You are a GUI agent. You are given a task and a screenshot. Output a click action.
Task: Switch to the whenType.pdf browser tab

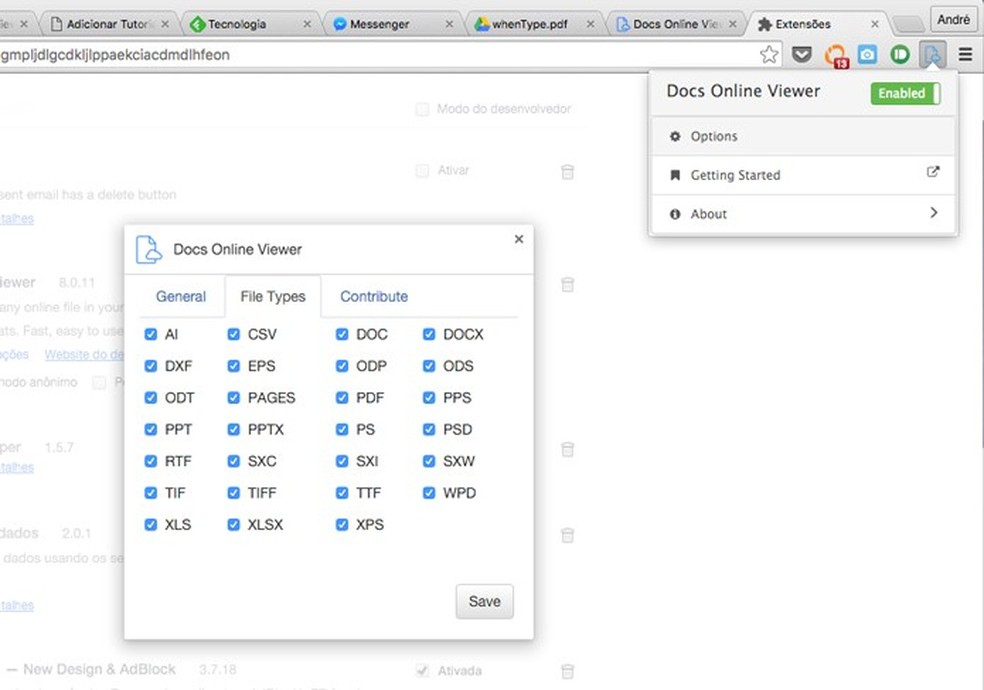point(533,24)
